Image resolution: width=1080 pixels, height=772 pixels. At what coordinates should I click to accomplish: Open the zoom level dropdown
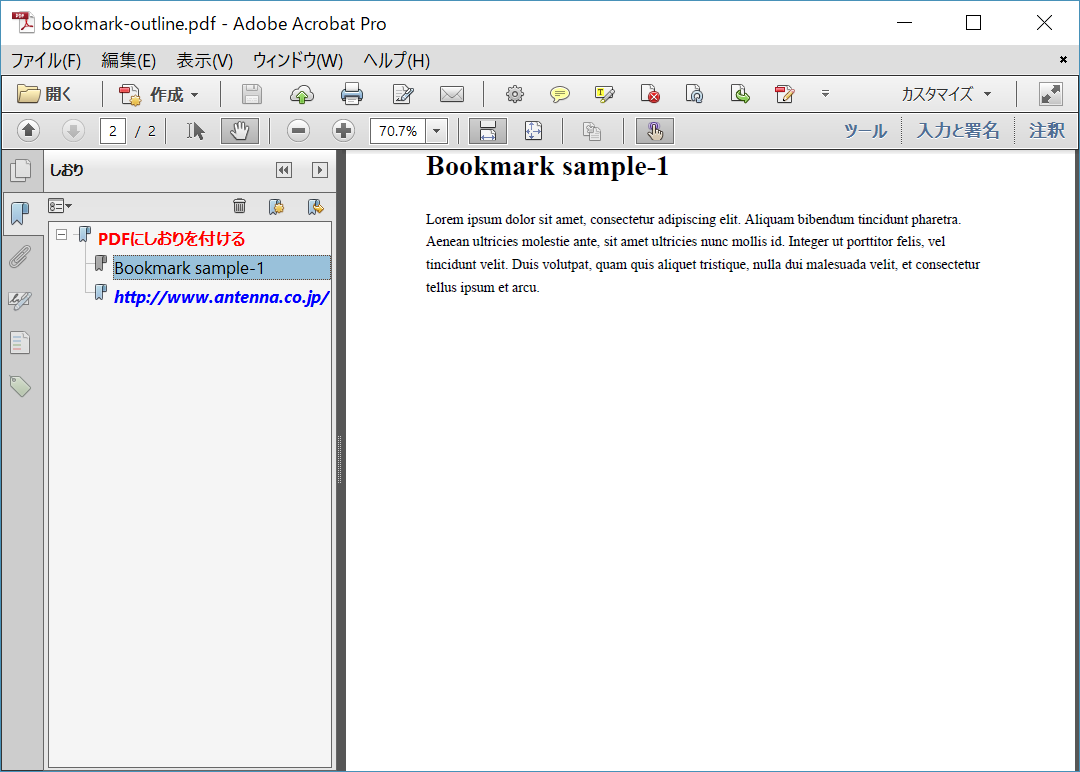point(435,130)
